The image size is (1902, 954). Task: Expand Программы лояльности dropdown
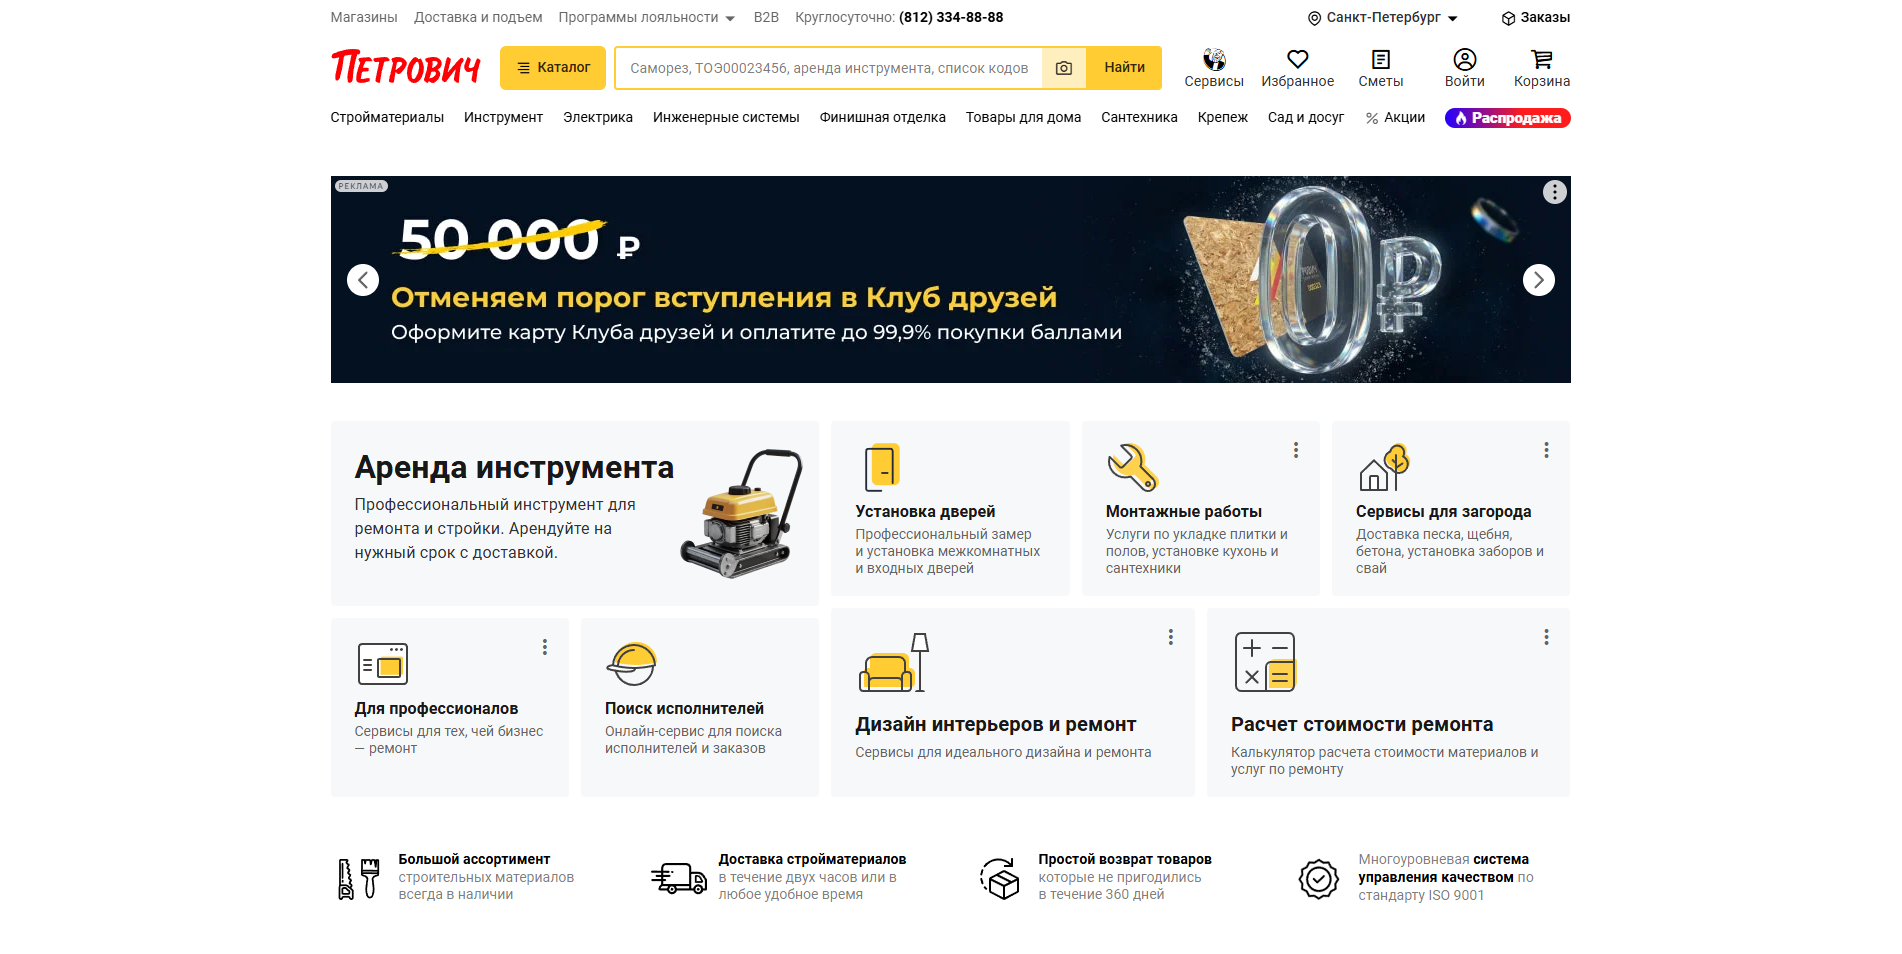646,18
